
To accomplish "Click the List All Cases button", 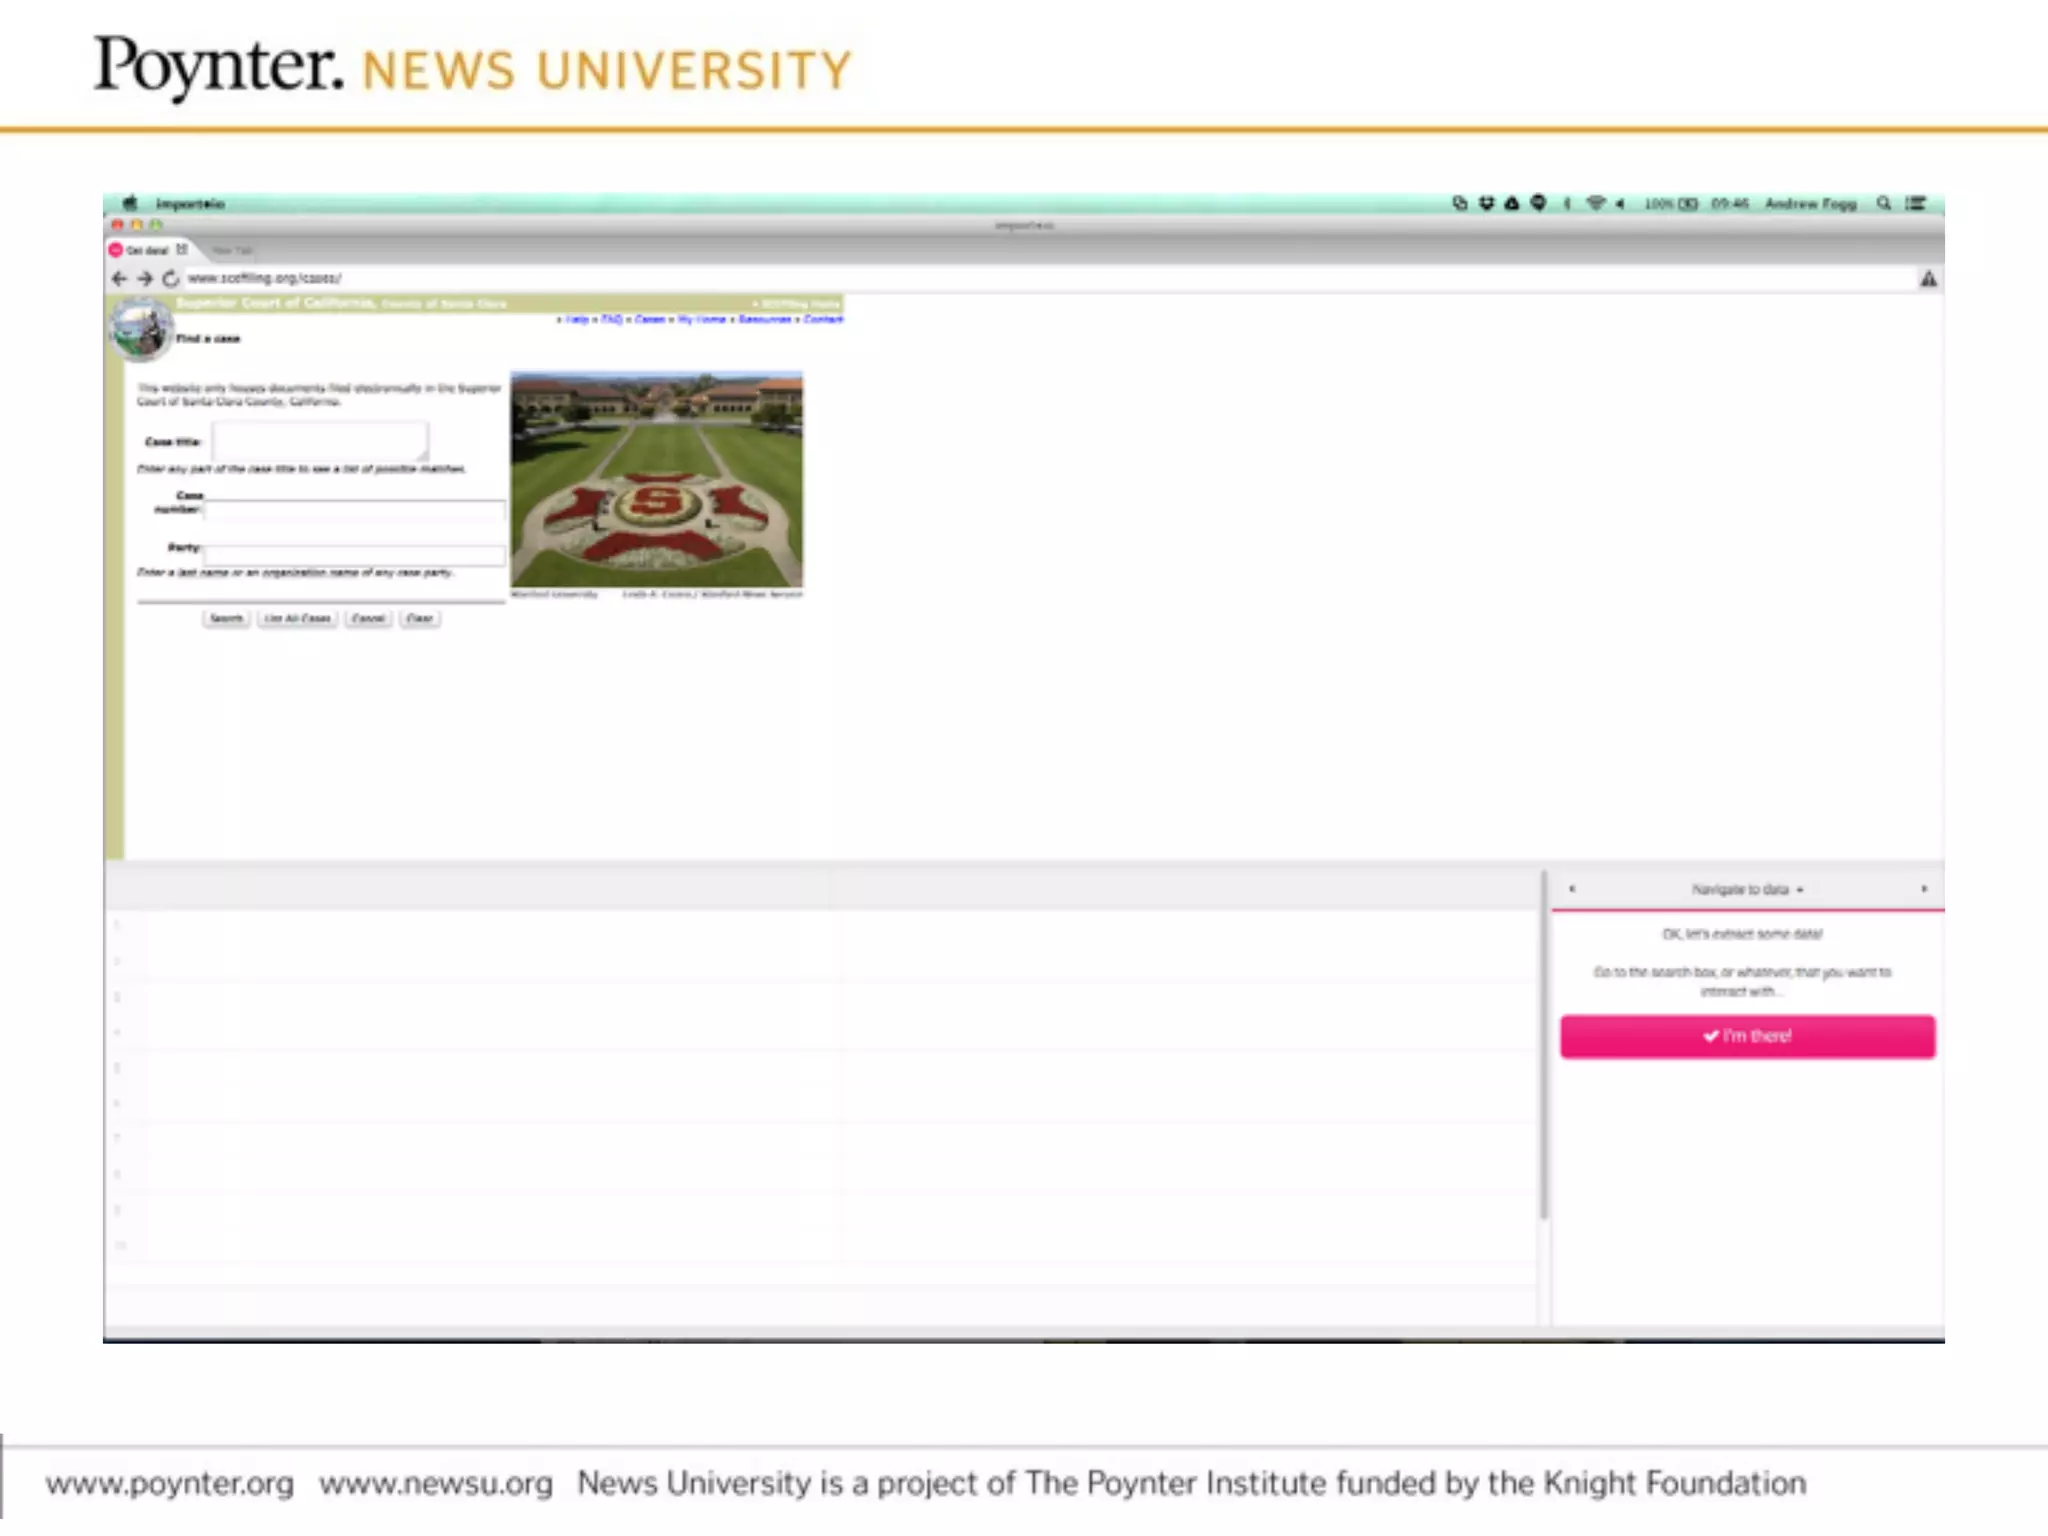I will pos(297,618).
